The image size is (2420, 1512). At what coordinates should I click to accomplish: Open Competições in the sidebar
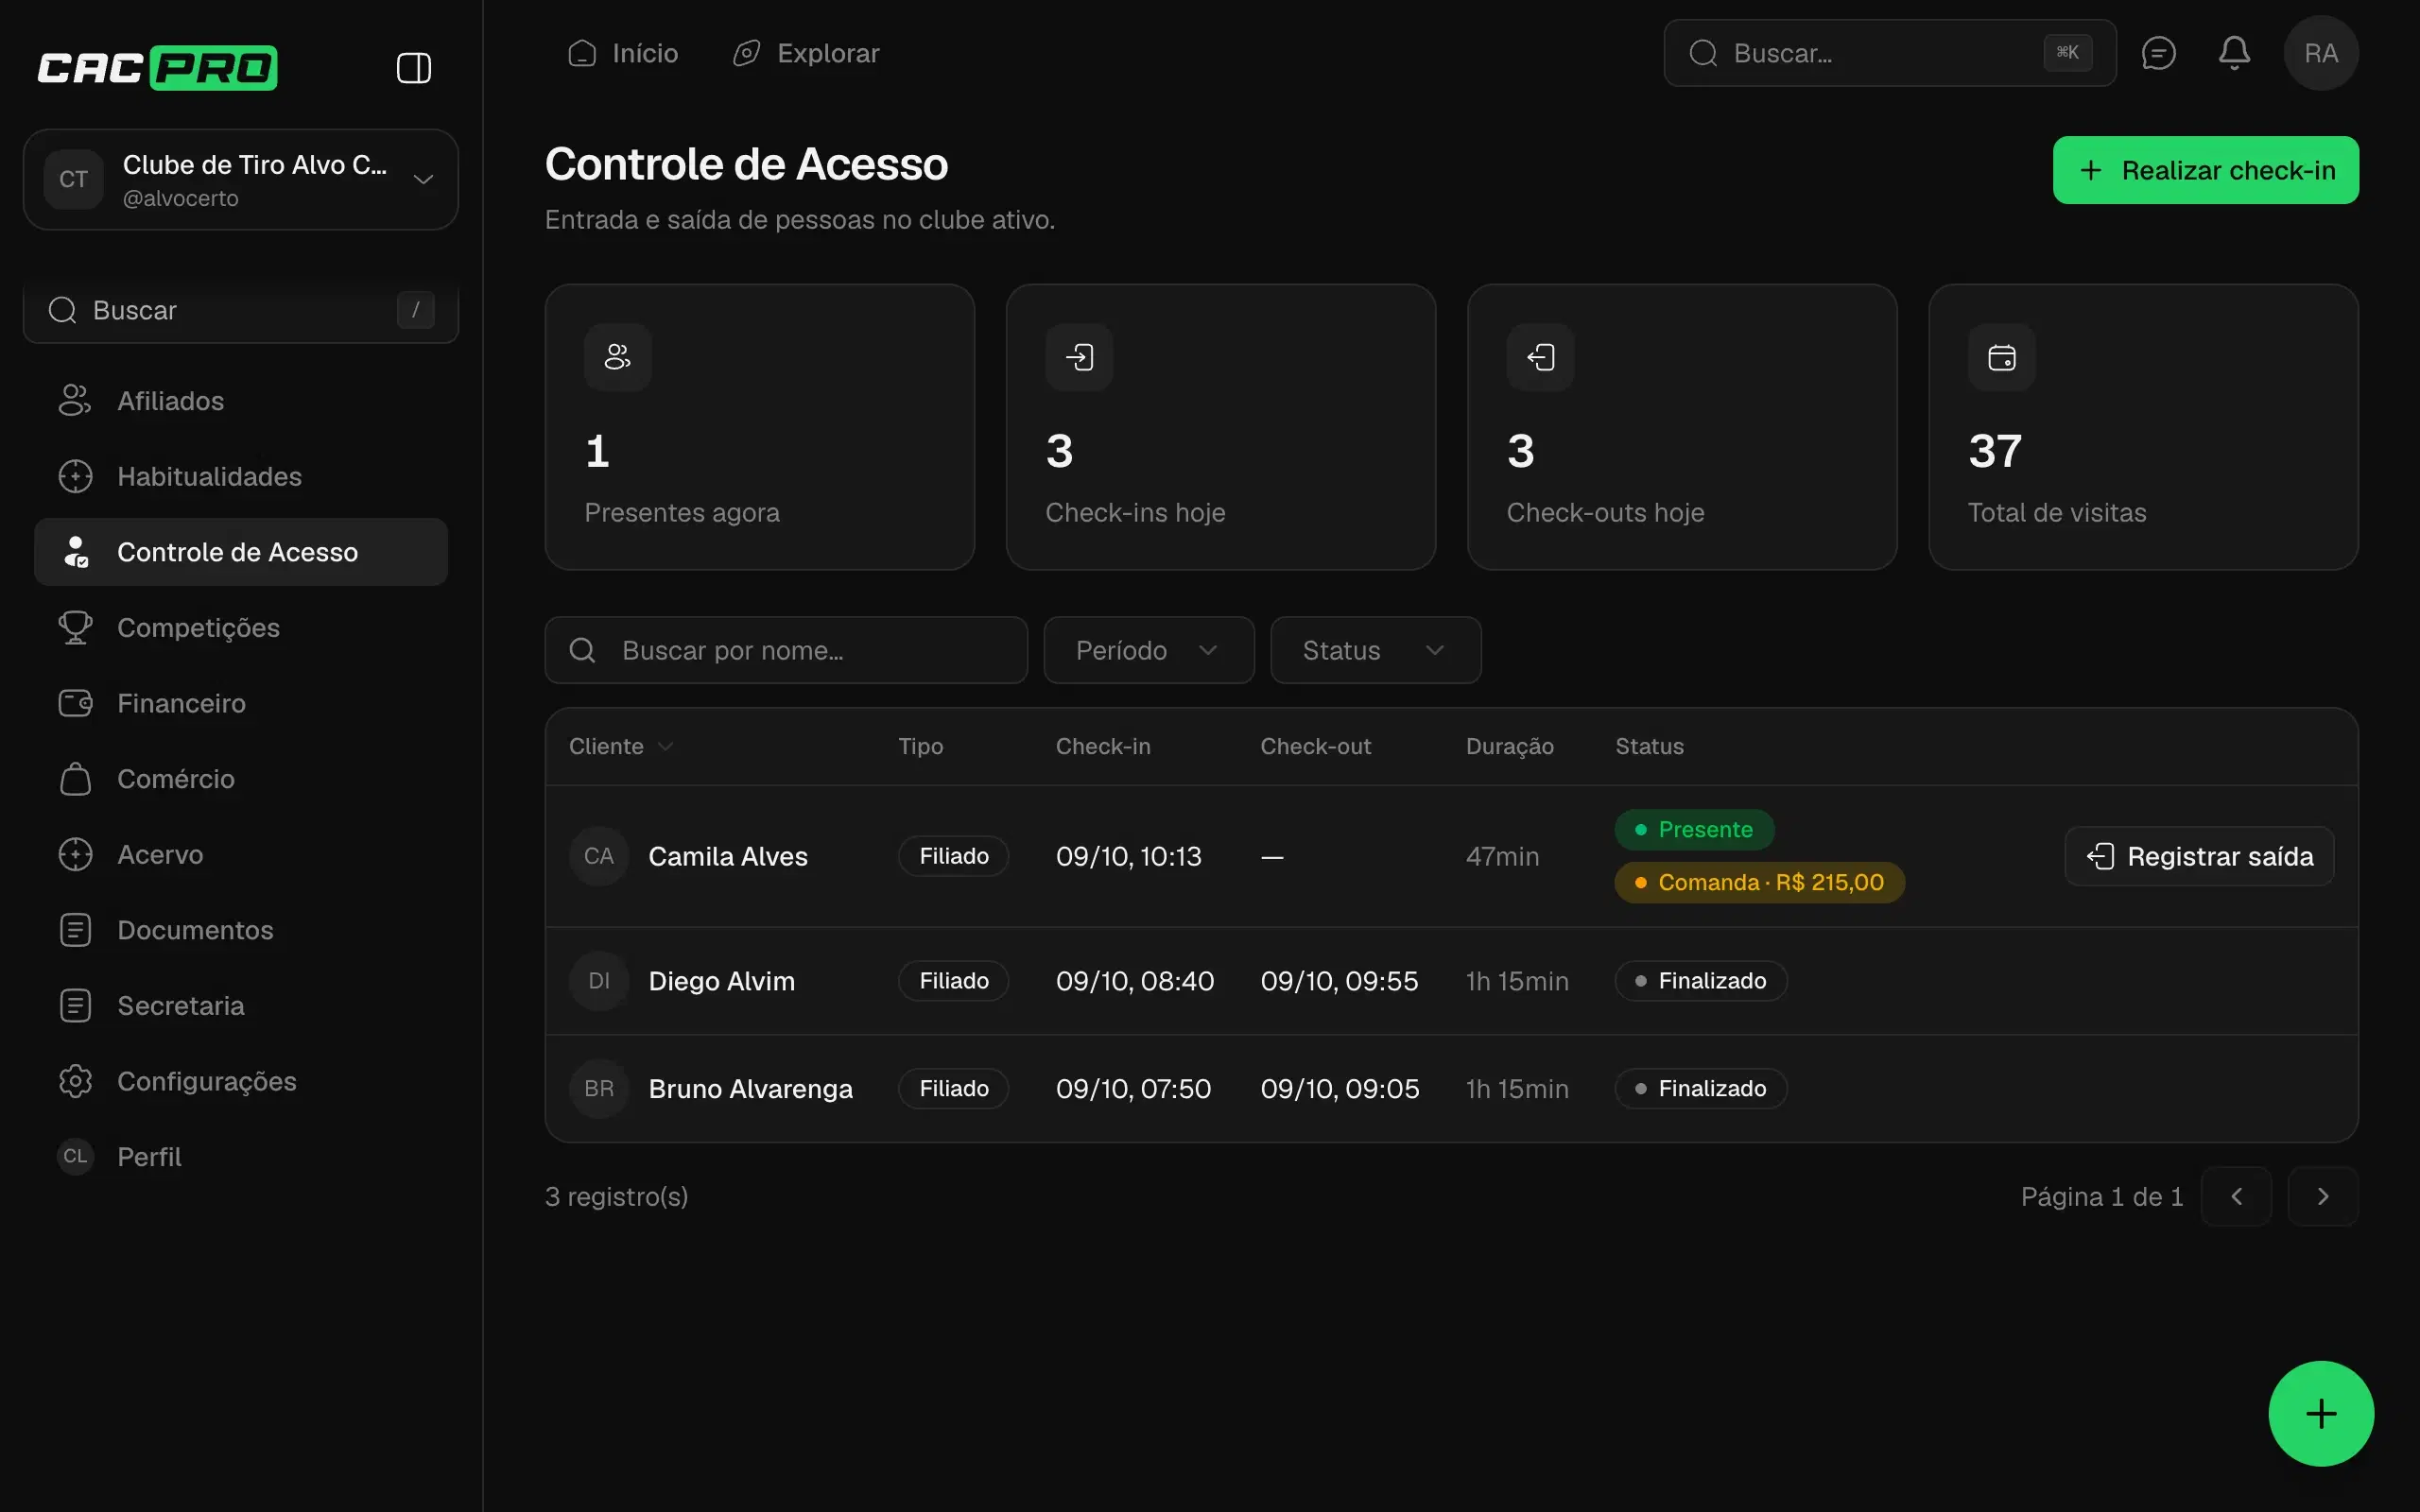[241, 628]
